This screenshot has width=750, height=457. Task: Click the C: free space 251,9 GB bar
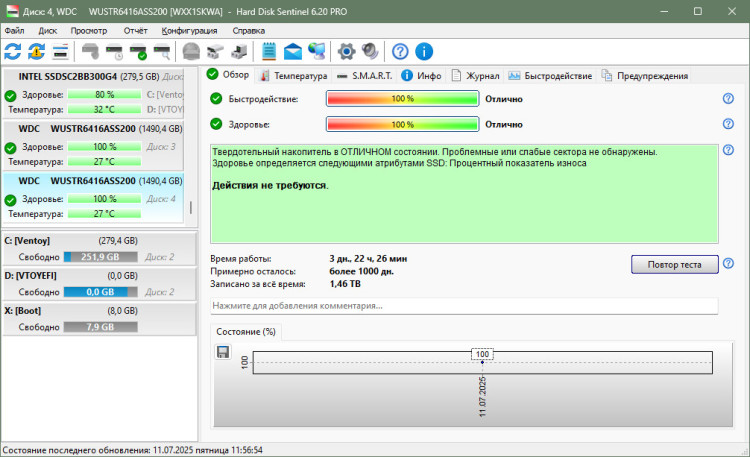coord(100,257)
